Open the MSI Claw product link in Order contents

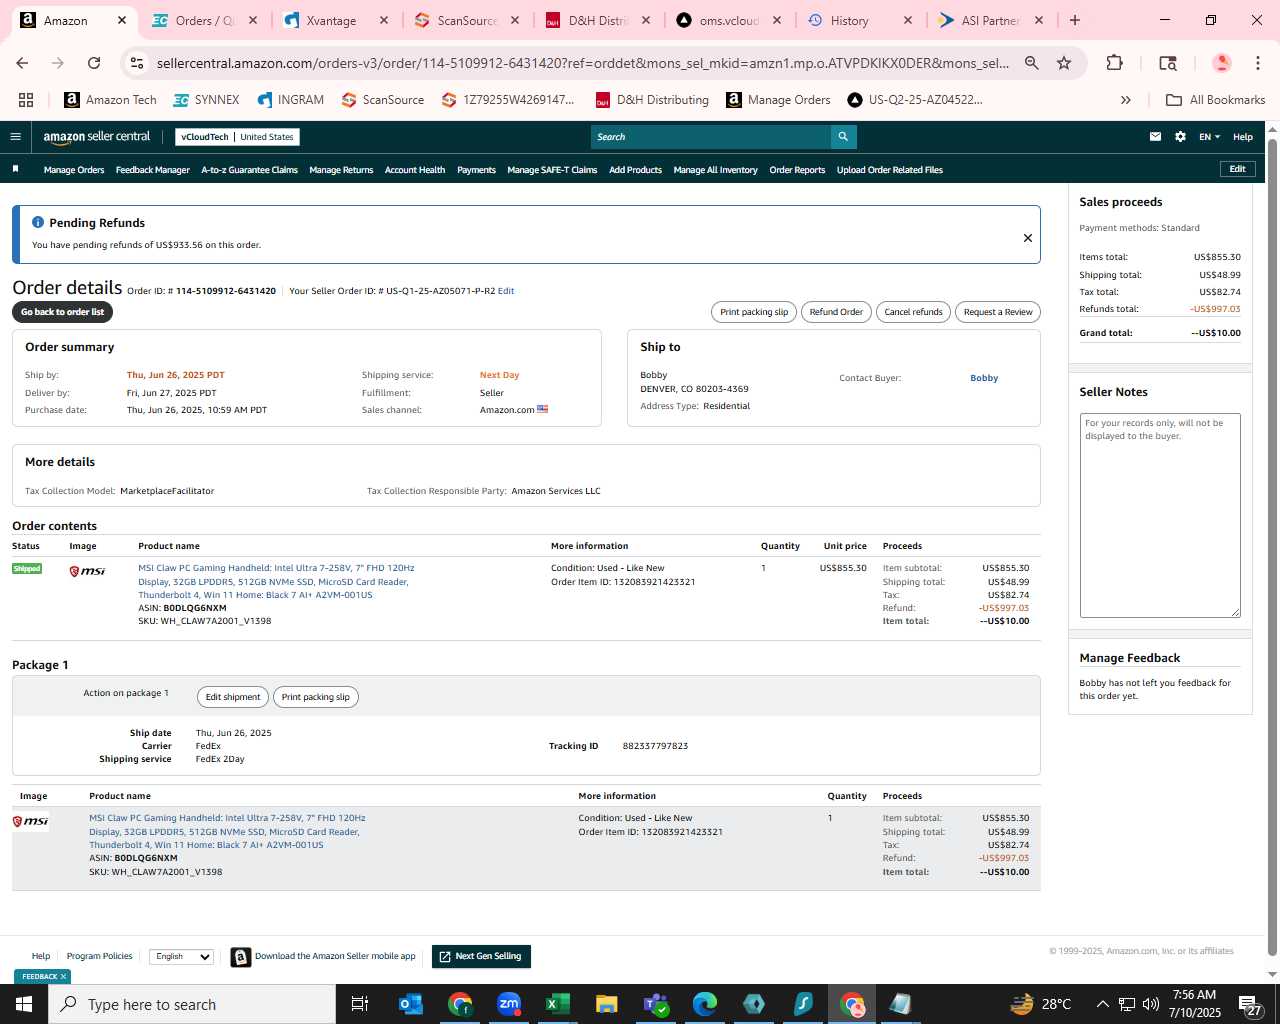coord(276,581)
